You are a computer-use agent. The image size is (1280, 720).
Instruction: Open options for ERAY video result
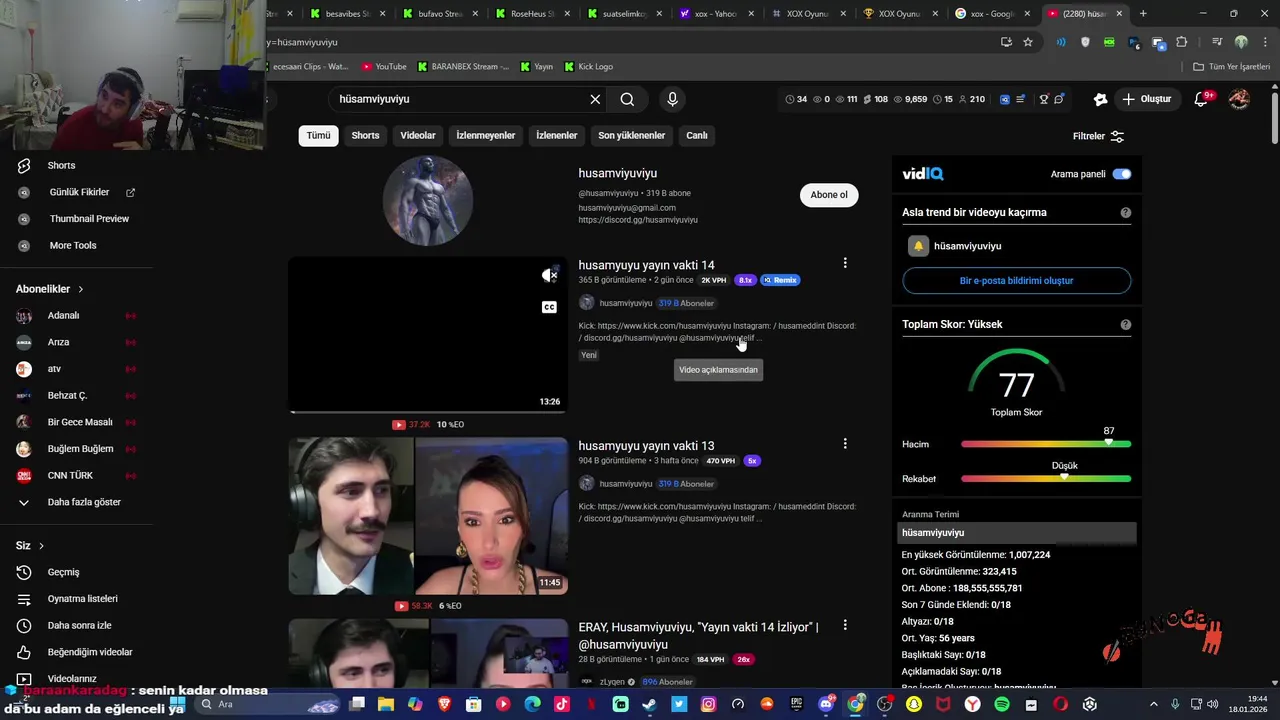pyautogui.click(x=845, y=625)
